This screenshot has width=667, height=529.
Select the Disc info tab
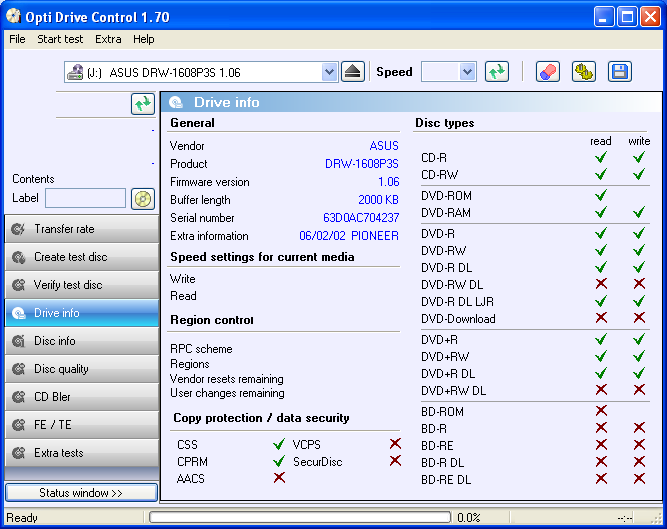[x=82, y=341]
